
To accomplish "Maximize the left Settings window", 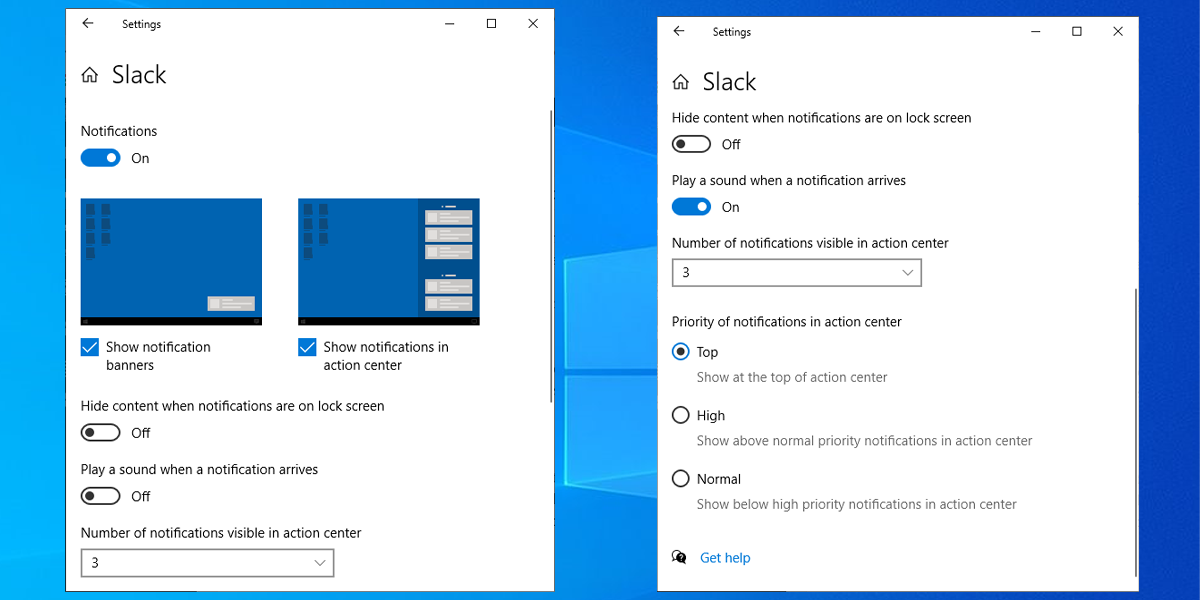I will point(491,24).
